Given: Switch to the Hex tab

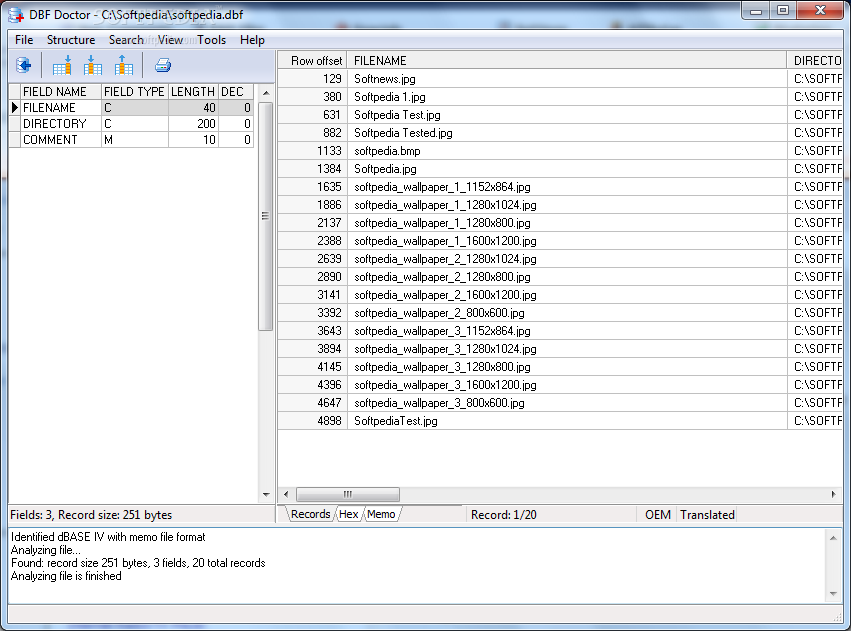Looking at the screenshot, I should click(x=348, y=514).
